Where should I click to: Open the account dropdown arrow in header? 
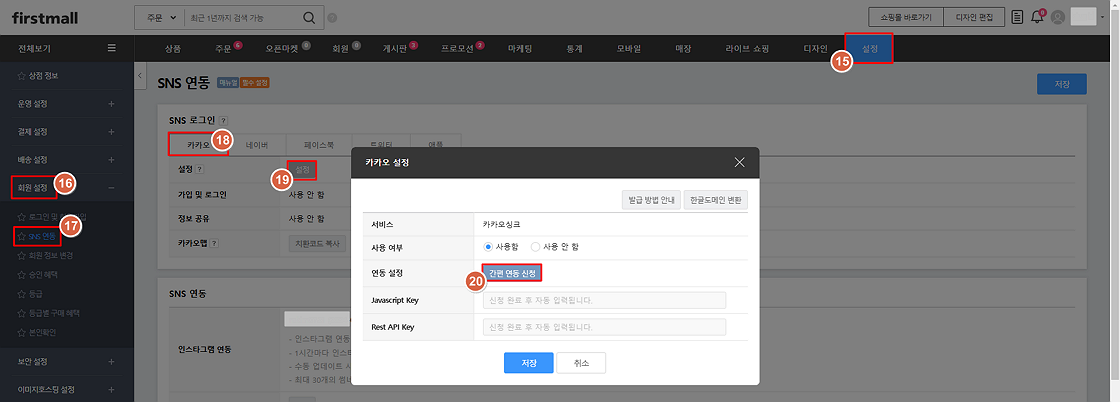tap(1103, 18)
